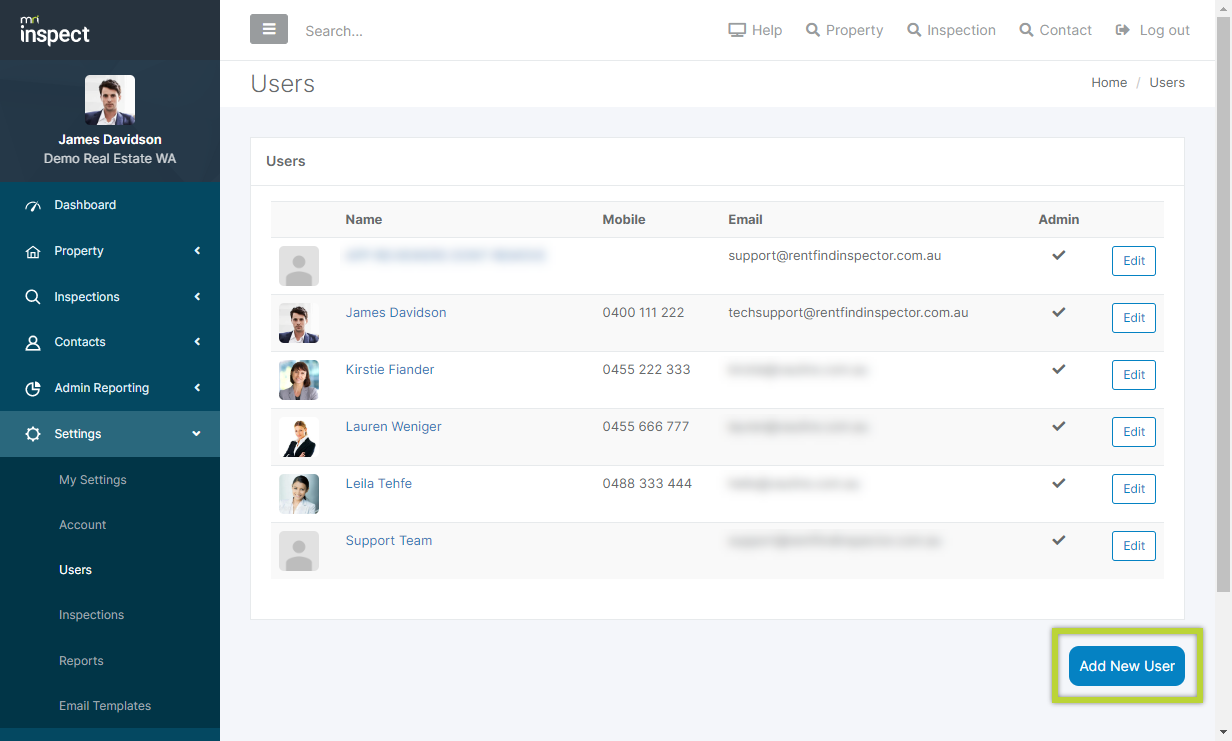Open Support Team name link
Image resolution: width=1232 pixels, height=741 pixels.
click(389, 541)
